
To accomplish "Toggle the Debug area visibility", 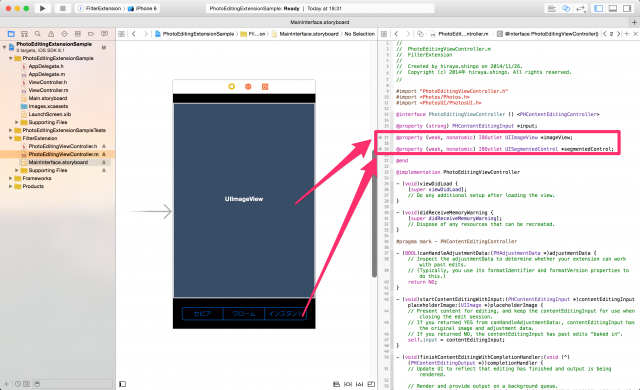I will pos(613,8).
